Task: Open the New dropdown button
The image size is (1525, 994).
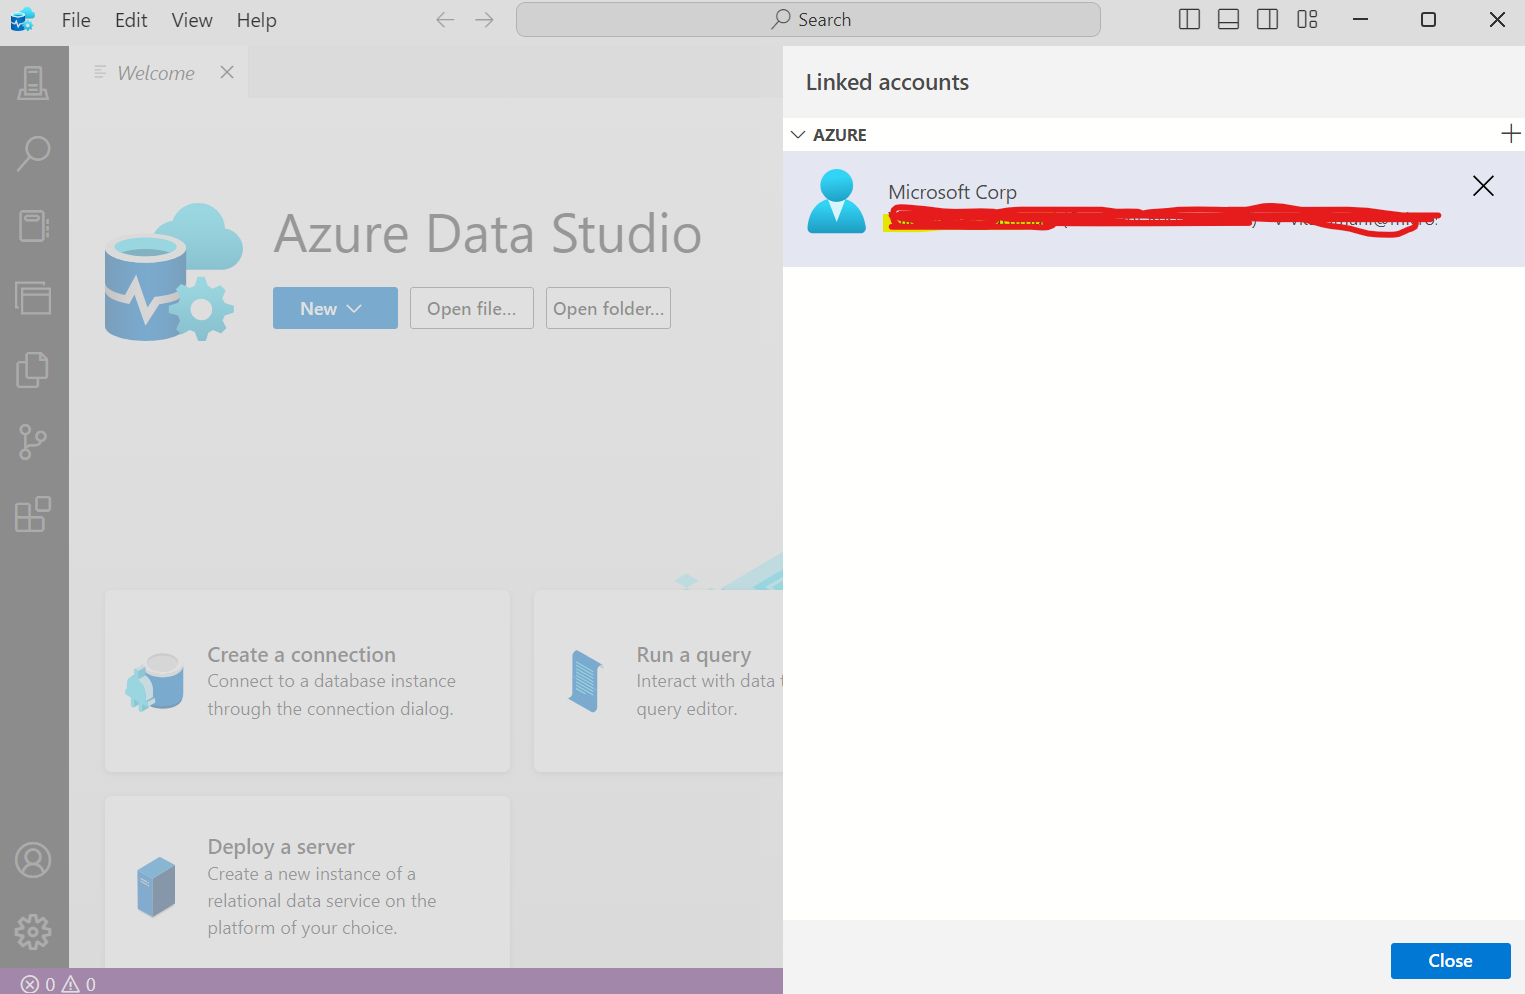Action: pyautogui.click(x=335, y=308)
